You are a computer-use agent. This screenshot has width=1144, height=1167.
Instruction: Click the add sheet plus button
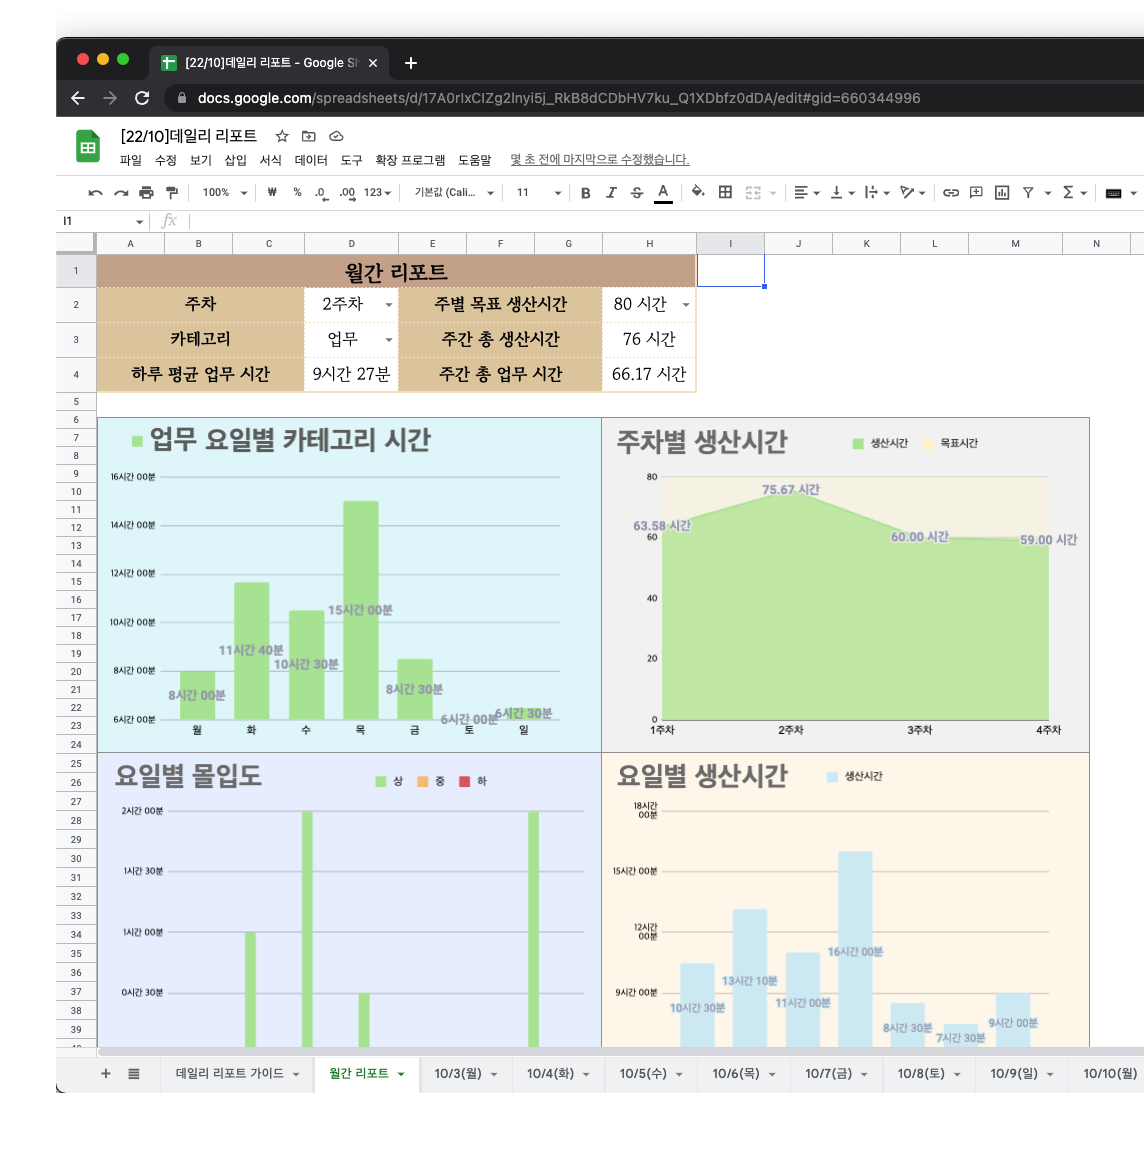pyautogui.click(x=106, y=1073)
